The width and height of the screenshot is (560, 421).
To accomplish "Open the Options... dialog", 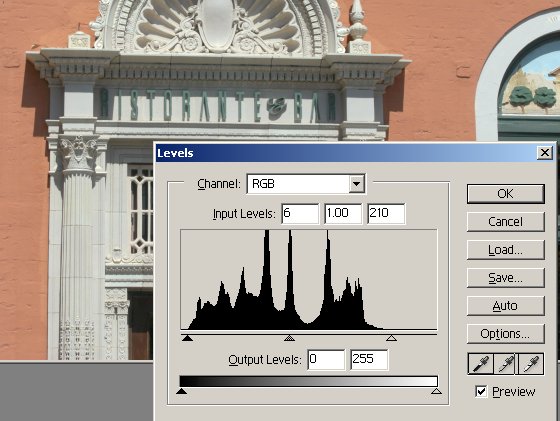I will coord(505,334).
